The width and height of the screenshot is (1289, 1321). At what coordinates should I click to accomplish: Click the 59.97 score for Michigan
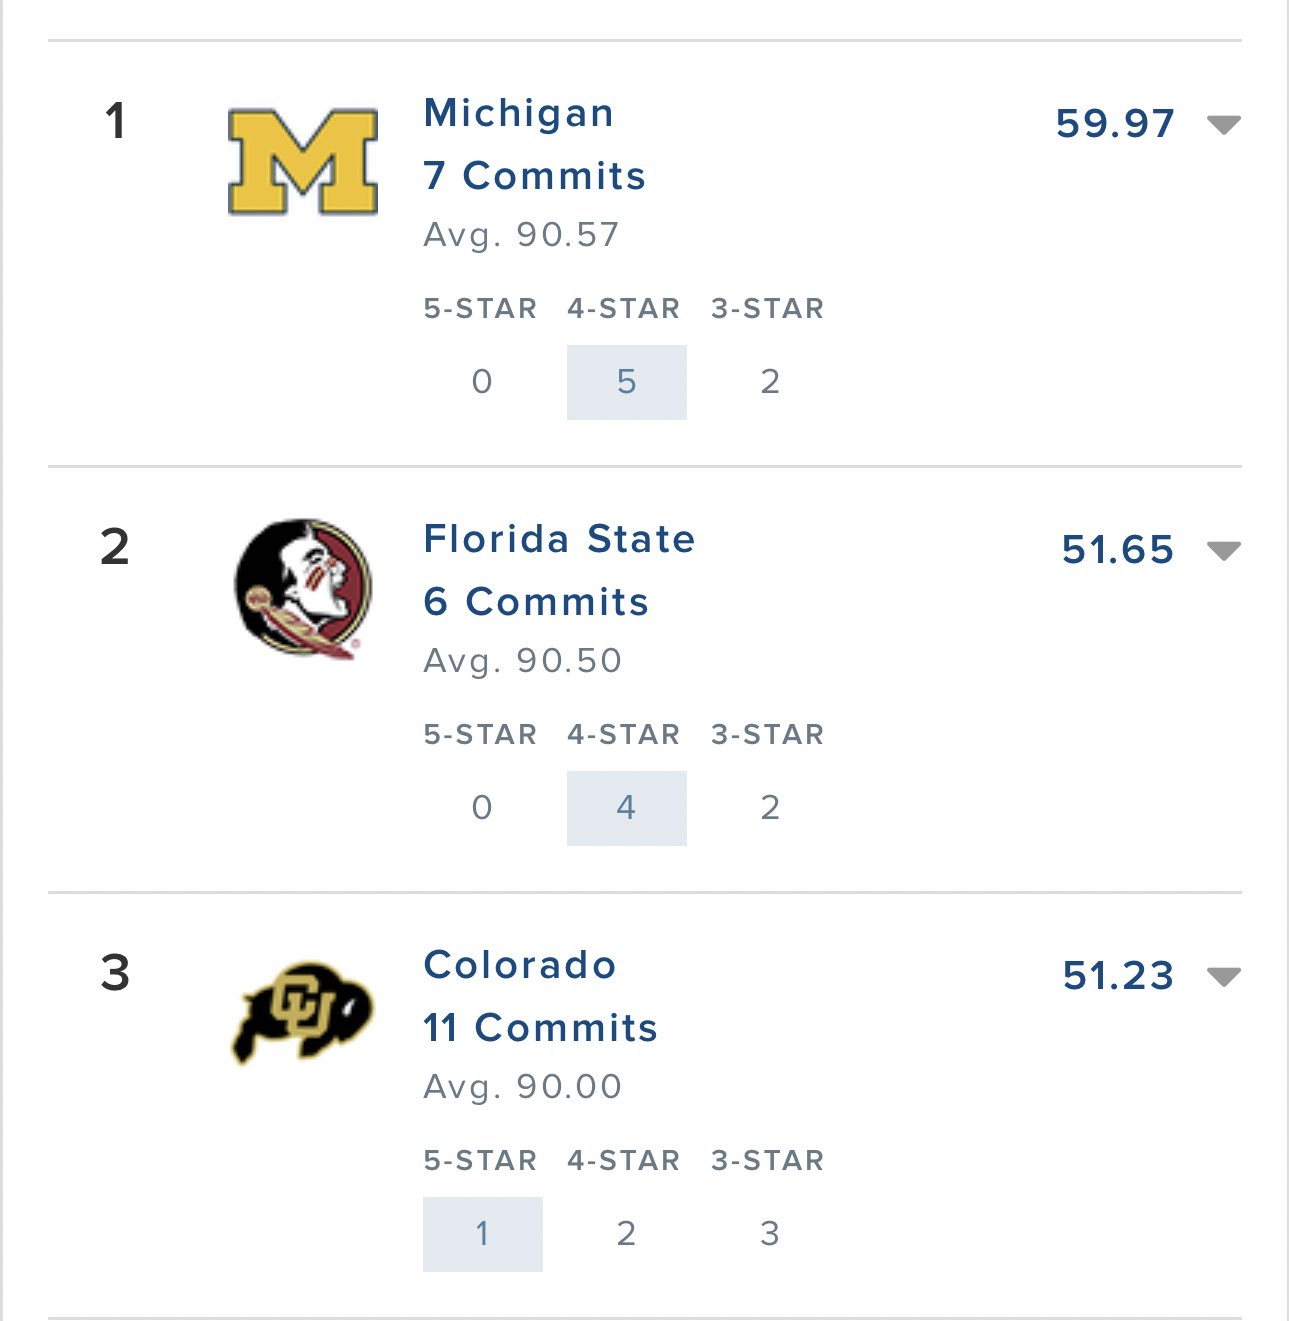click(x=1115, y=124)
